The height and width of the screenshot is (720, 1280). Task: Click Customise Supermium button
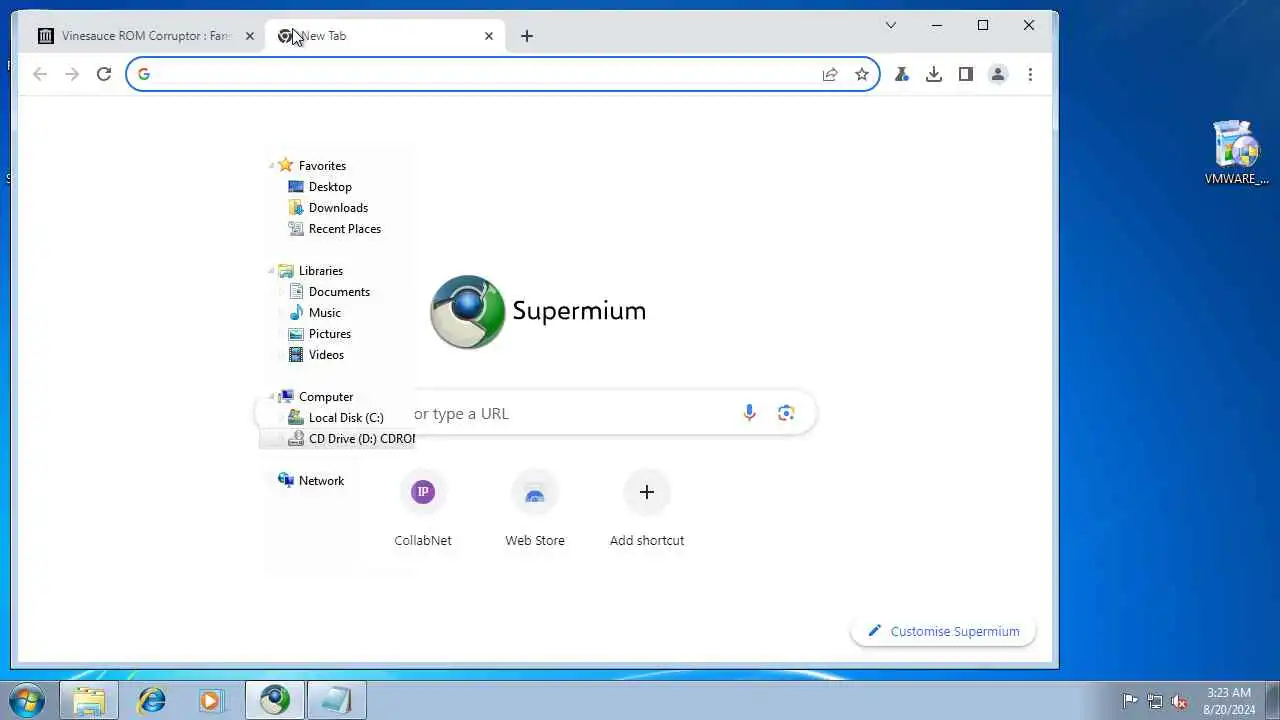943,631
